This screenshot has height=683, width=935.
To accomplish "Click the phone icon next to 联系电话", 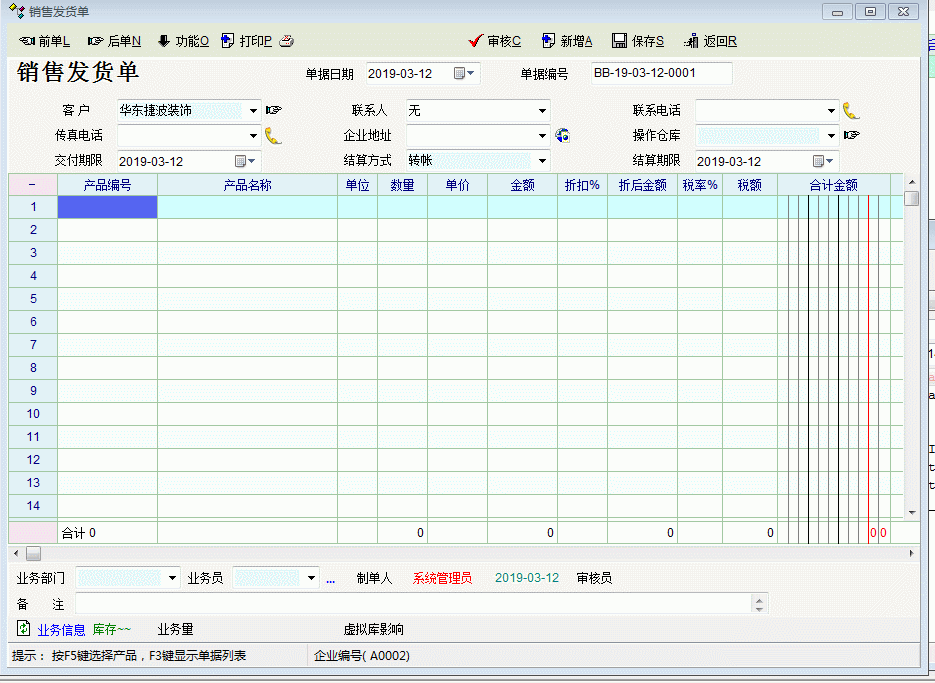I will pyautogui.click(x=851, y=111).
